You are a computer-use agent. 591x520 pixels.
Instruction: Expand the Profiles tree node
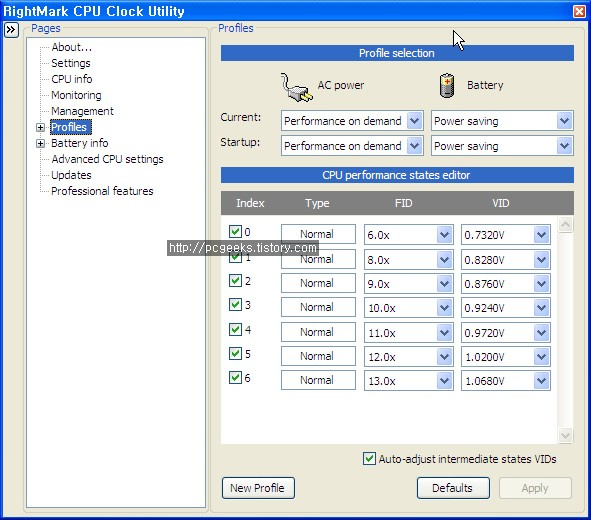40,127
